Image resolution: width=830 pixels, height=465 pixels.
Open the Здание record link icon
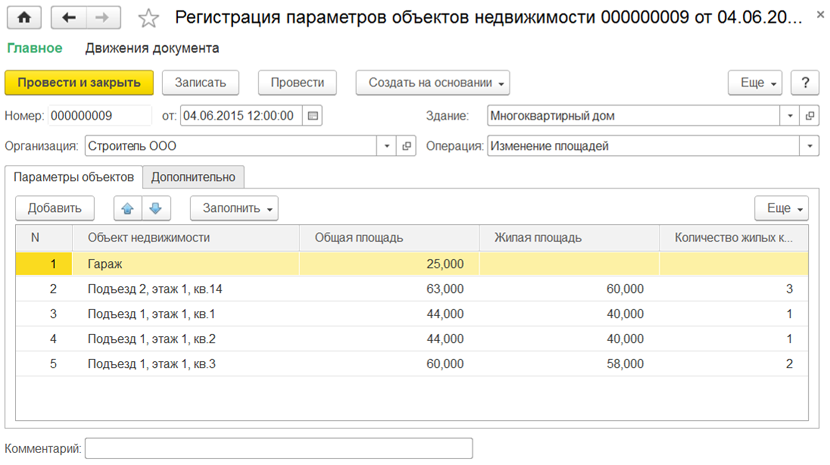pos(809,115)
